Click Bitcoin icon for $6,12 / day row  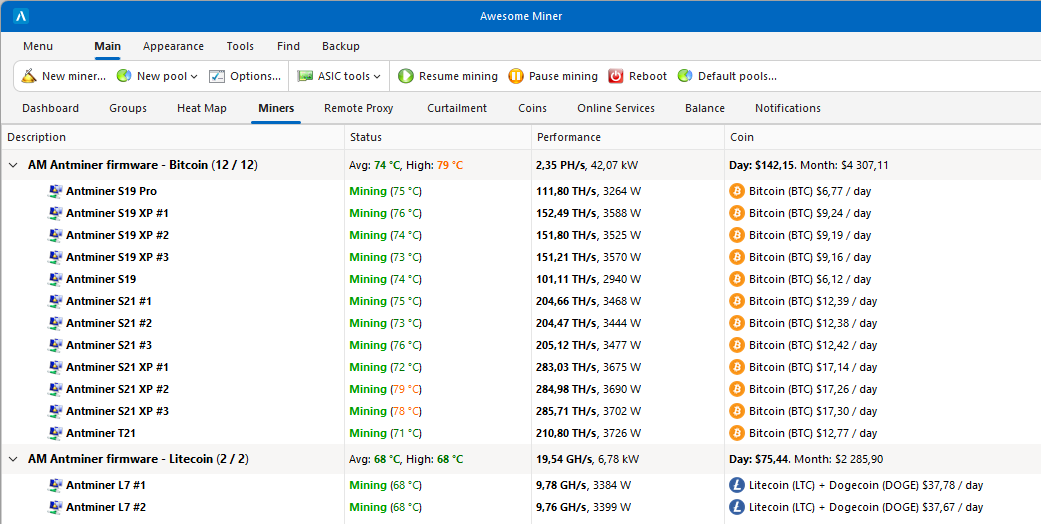(737, 279)
